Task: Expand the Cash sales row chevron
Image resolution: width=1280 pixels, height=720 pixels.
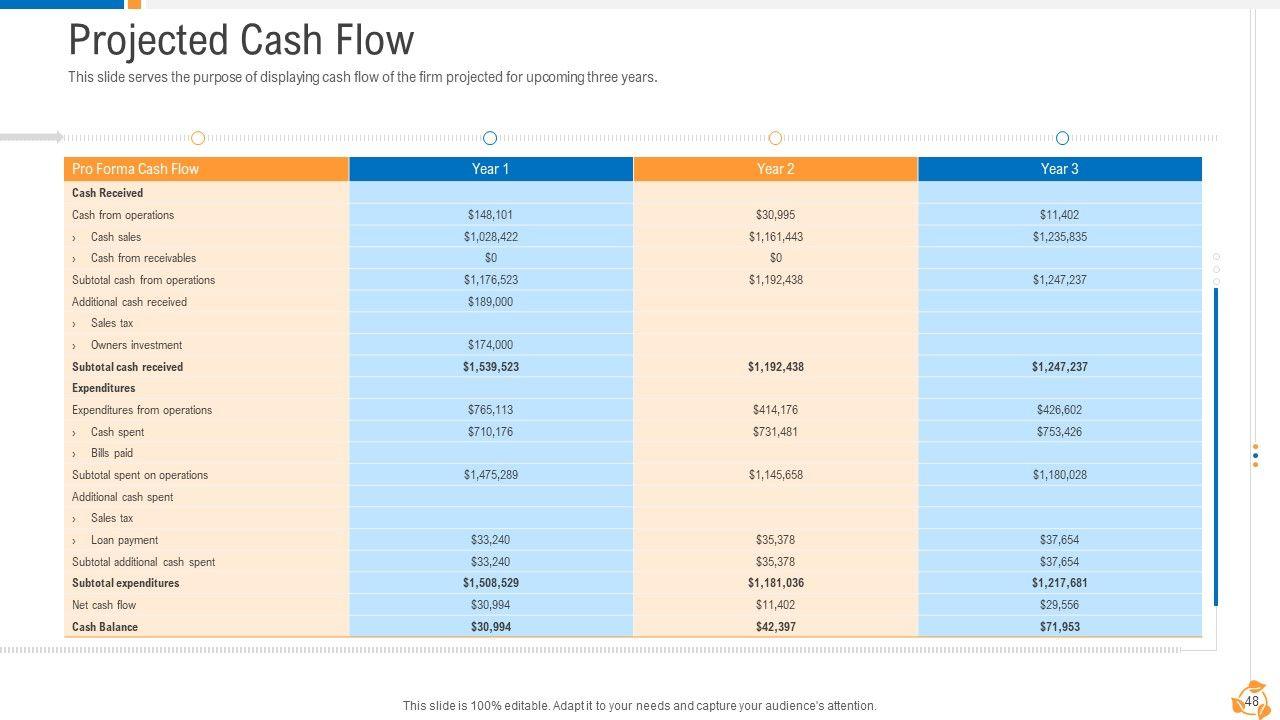Action: point(74,238)
